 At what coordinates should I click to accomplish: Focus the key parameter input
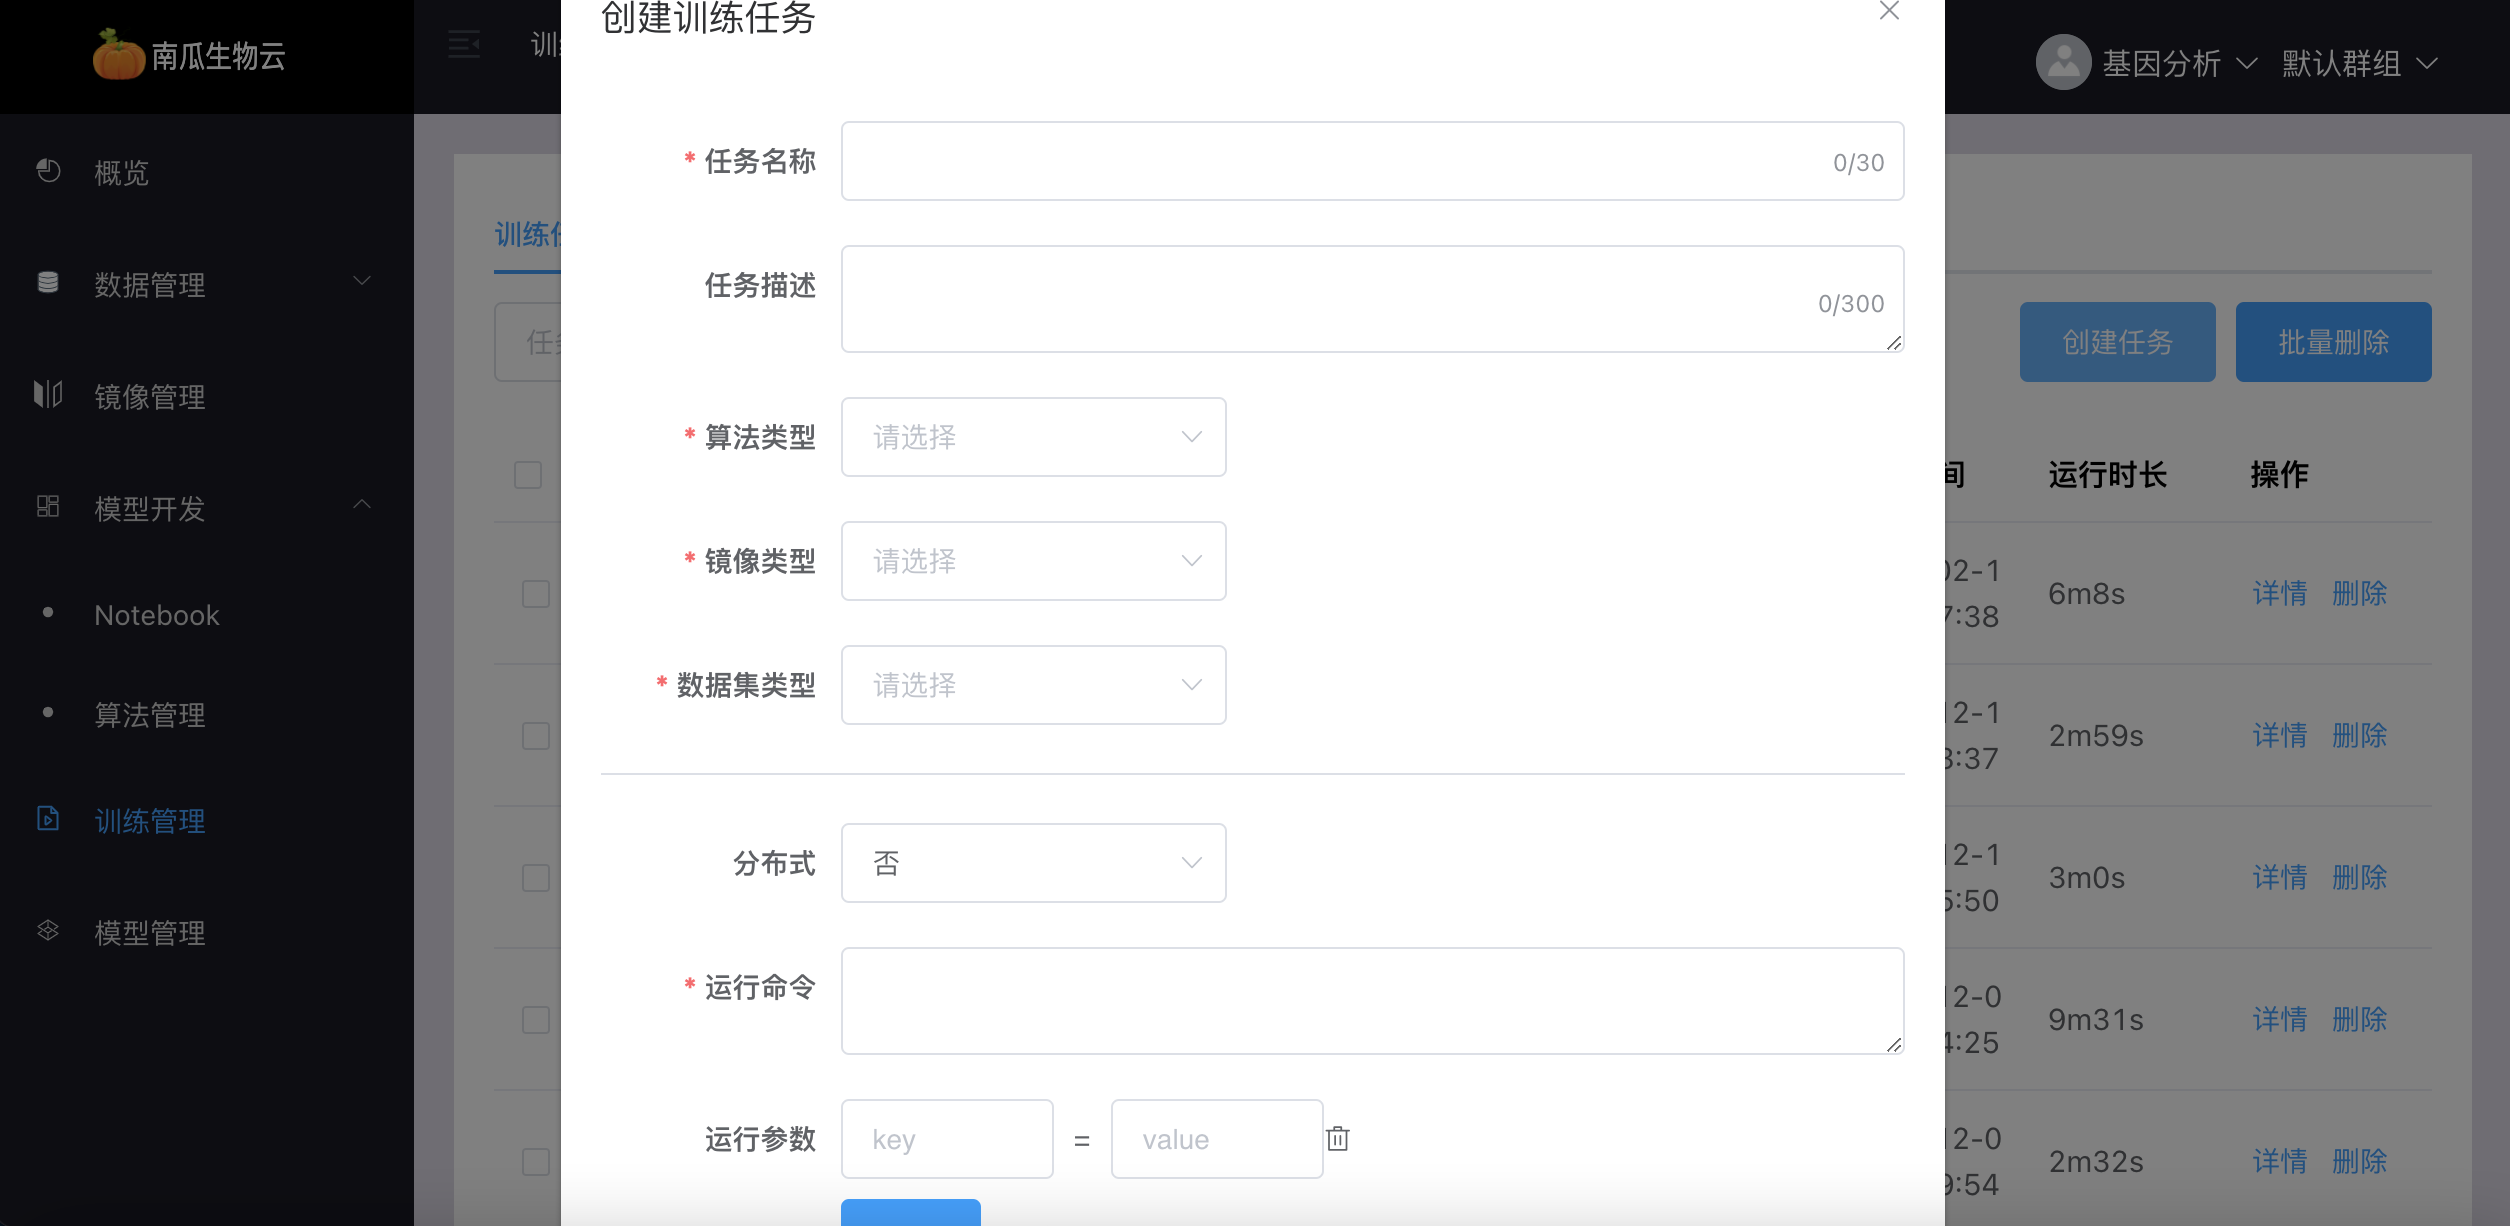(x=947, y=1139)
